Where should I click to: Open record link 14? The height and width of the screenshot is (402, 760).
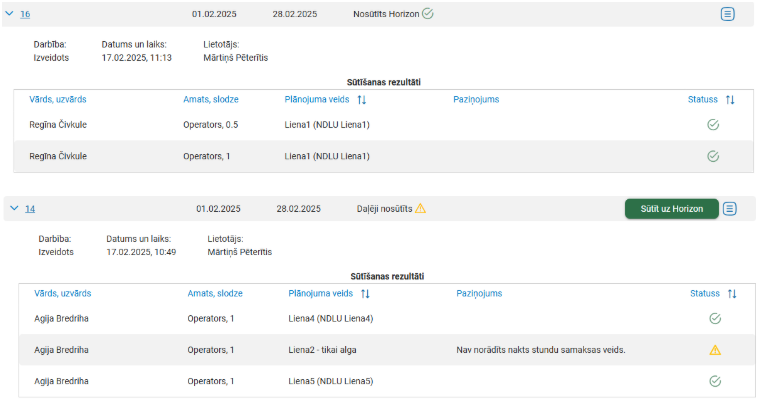[30, 209]
